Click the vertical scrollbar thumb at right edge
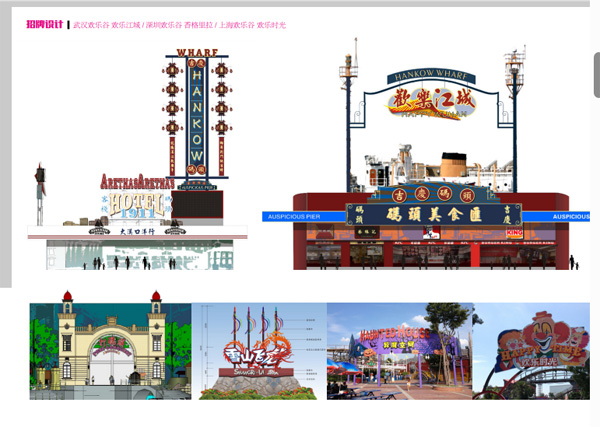The height and width of the screenshot is (427, 600). pyautogui.click(x=596, y=75)
